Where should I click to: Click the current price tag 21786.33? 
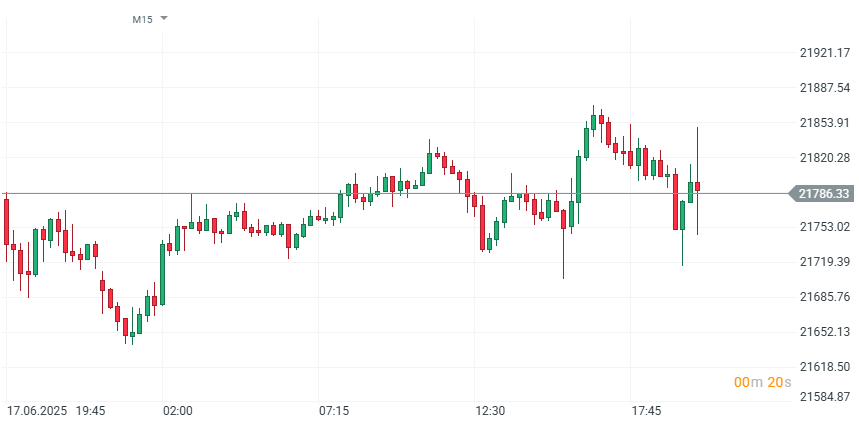coord(824,193)
